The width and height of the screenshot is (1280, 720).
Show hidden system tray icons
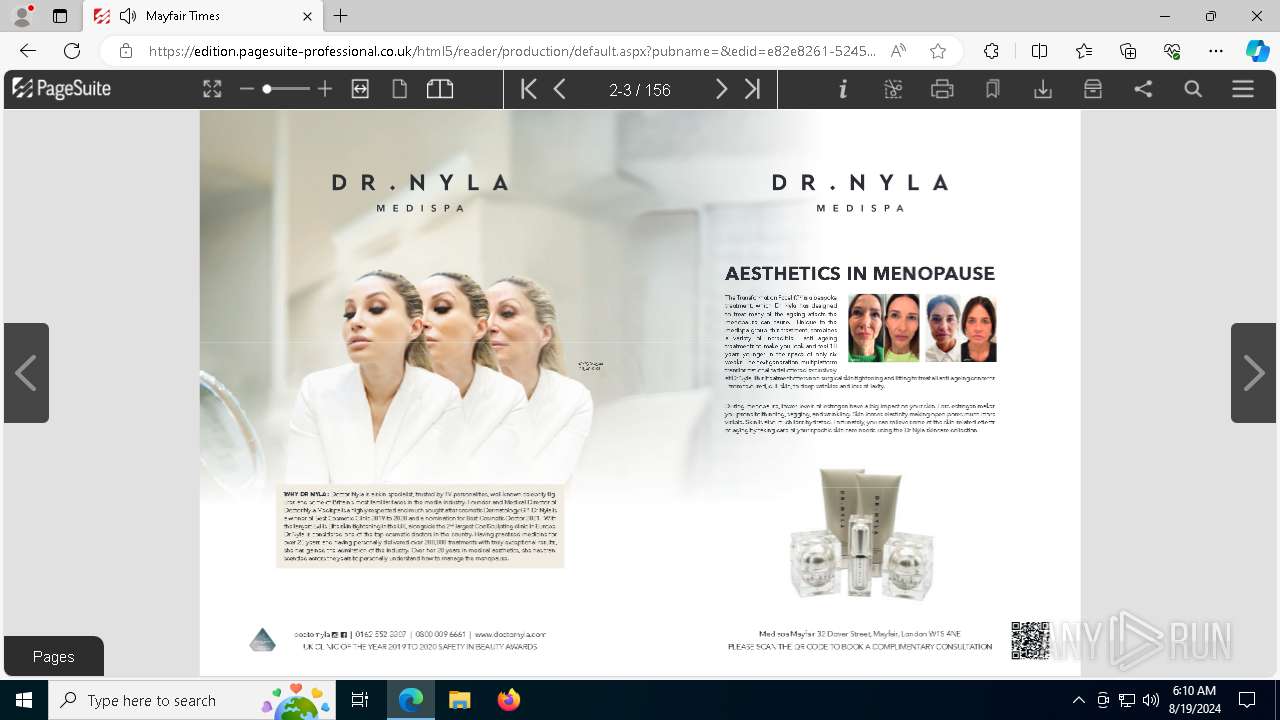point(1078,700)
